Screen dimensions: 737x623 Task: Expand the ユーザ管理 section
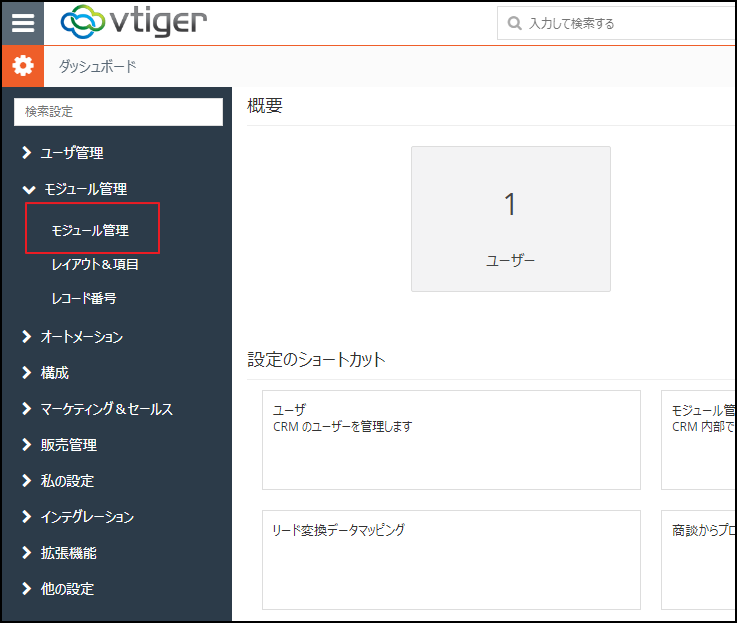(71, 153)
